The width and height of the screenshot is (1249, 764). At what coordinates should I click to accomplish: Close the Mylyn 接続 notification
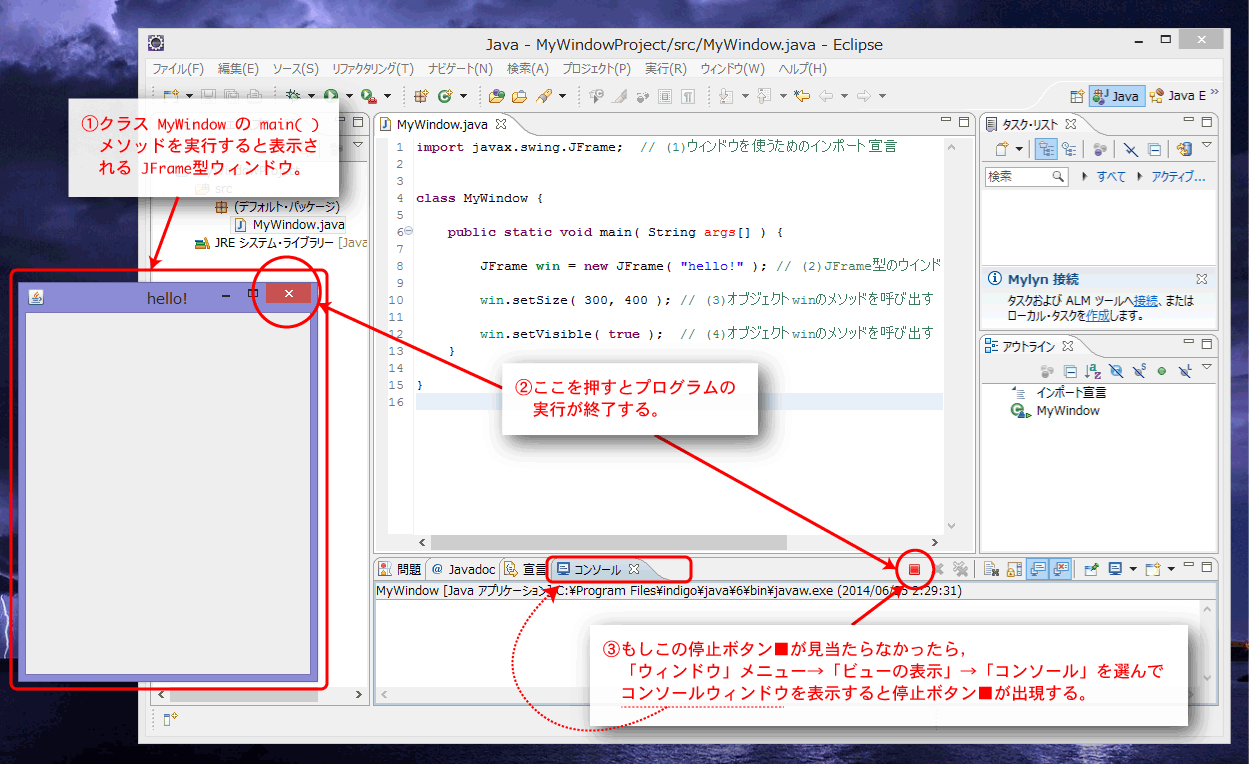[1201, 279]
